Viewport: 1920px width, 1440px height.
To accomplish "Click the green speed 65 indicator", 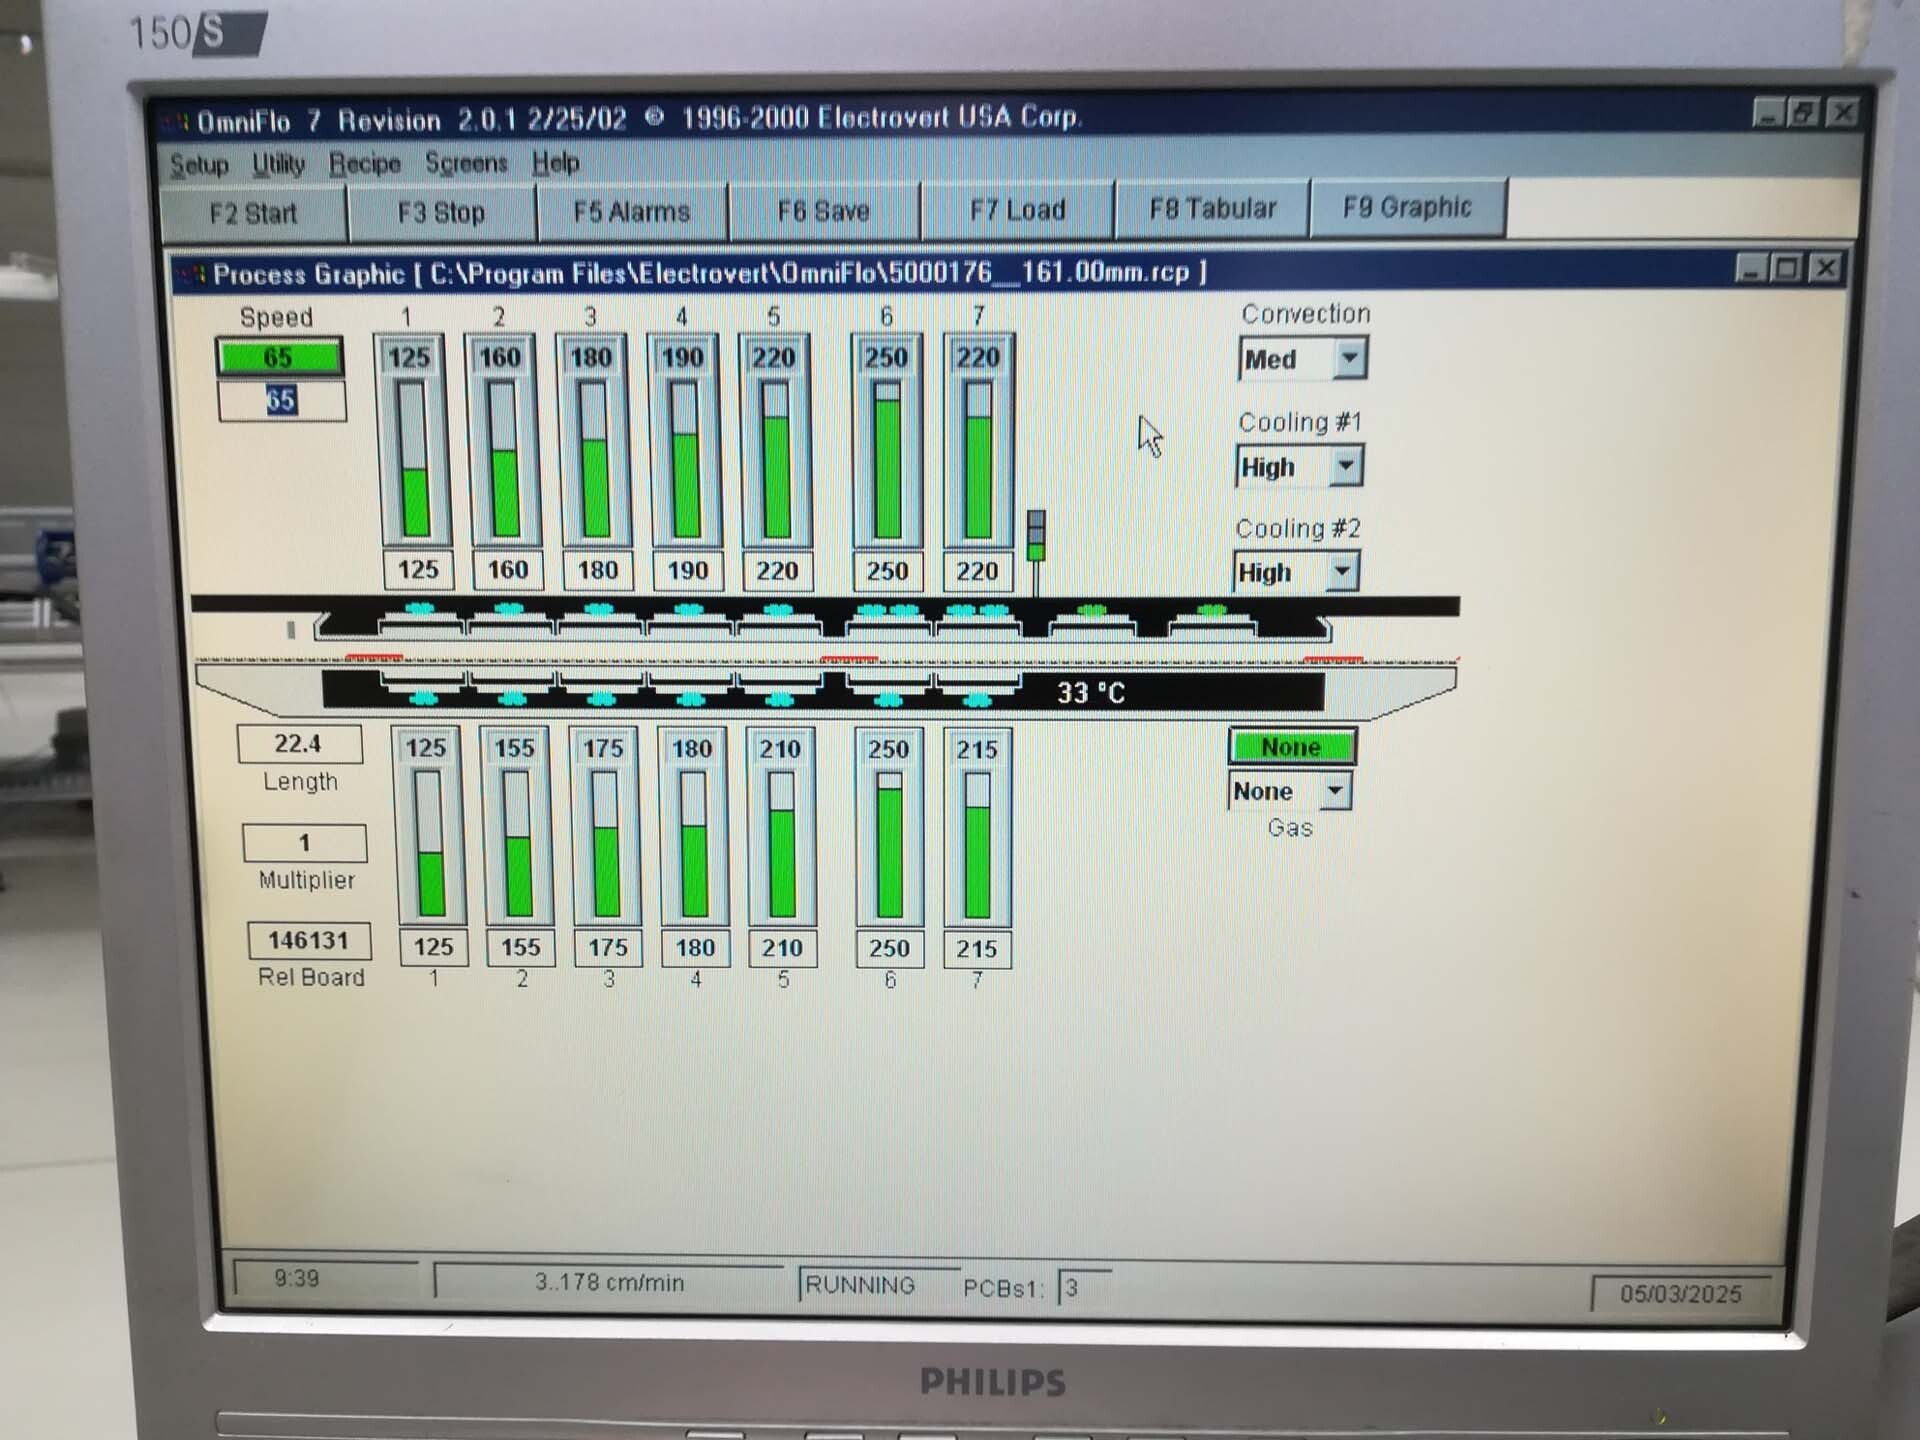I will 280,358.
